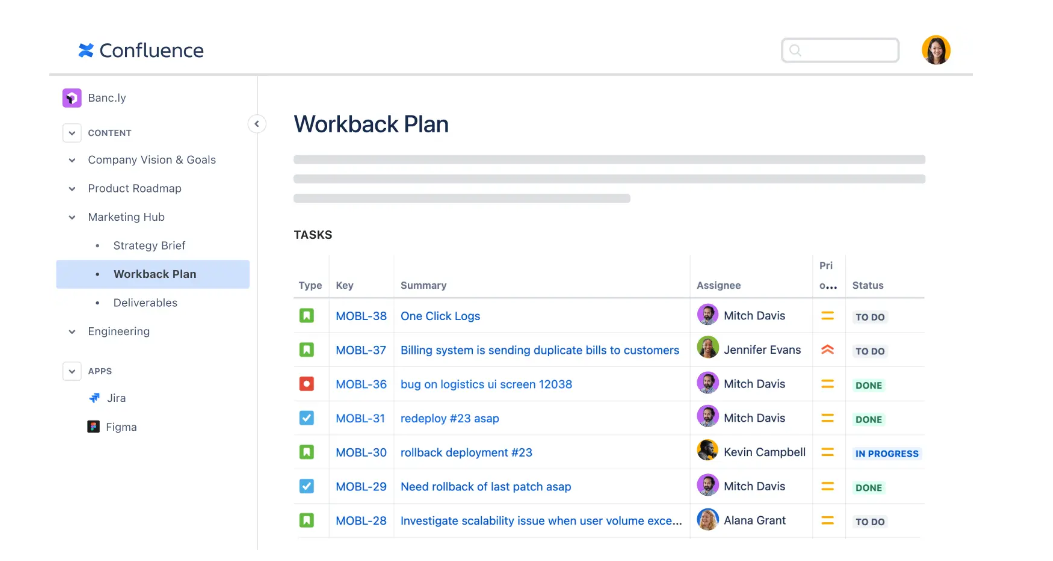Collapse Marketing Hub chevron
The width and height of the screenshot is (1053, 561).
pos(72,217)
